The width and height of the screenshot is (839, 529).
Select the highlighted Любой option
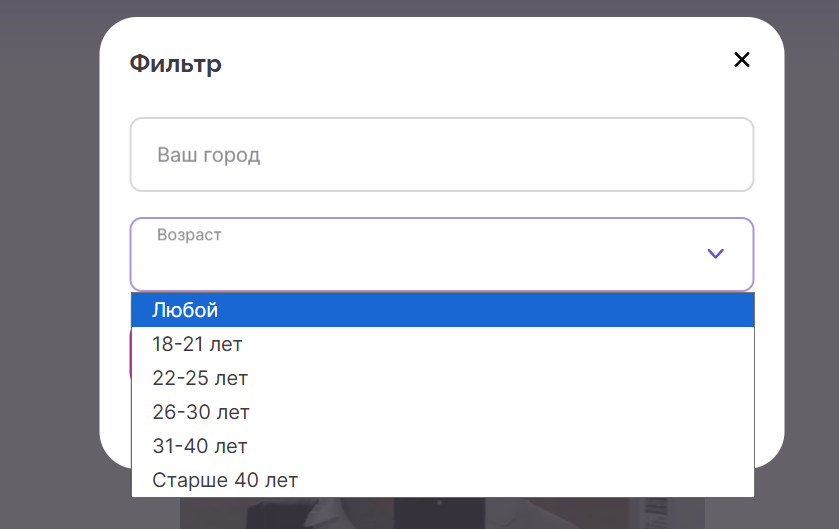point(442,310)
